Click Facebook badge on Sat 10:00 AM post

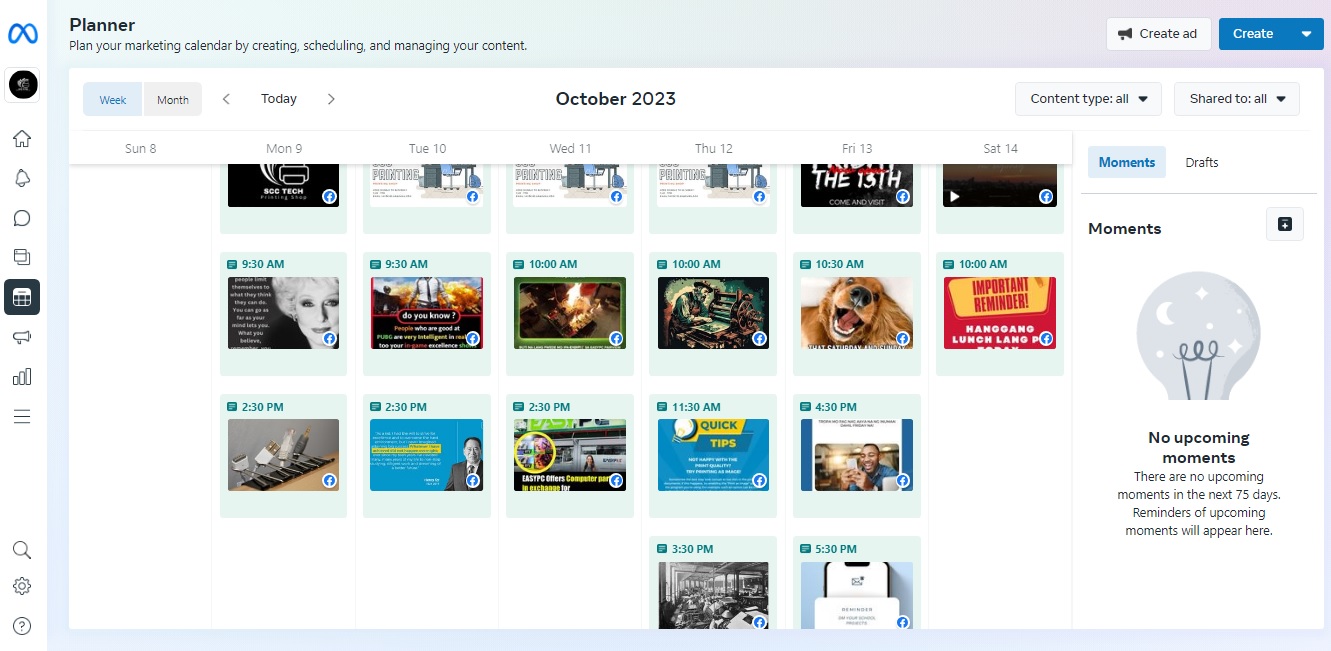coord(1046,339)
